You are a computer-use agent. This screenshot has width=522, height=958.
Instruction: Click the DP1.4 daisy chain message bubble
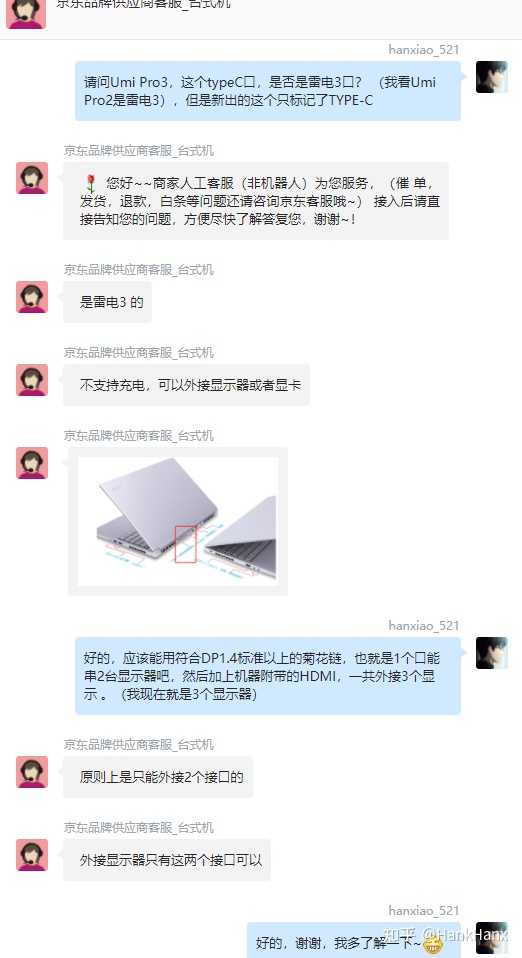click(x=268, y=676)
